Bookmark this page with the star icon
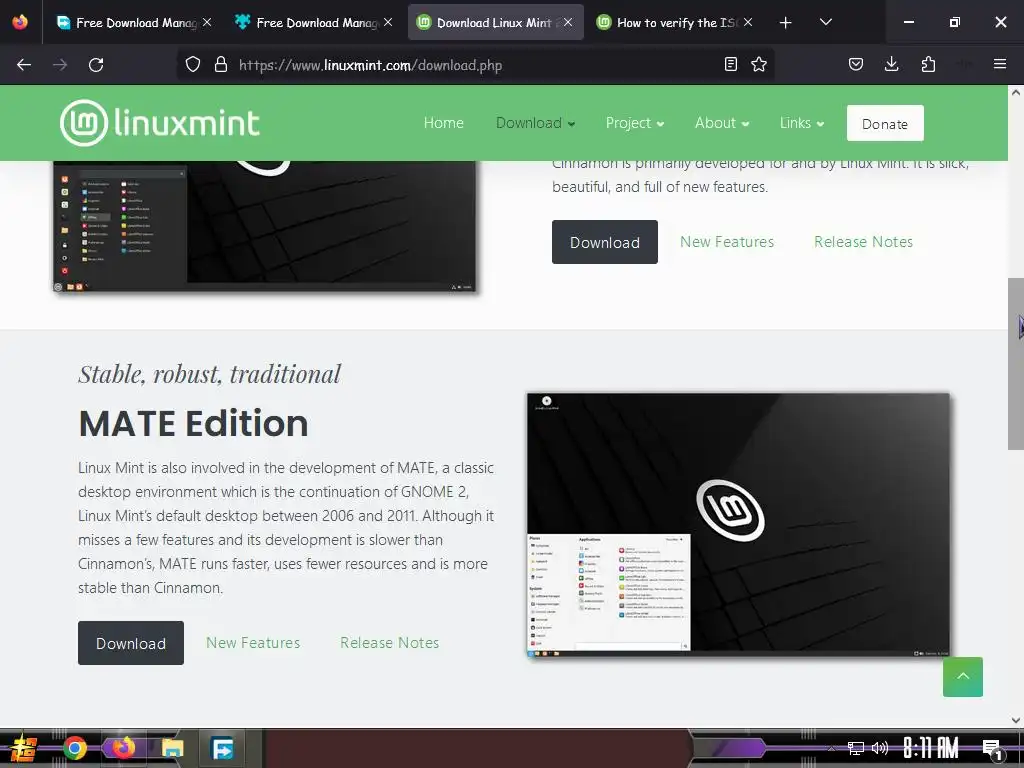1024x768 pixels. (x=759, y=64)
